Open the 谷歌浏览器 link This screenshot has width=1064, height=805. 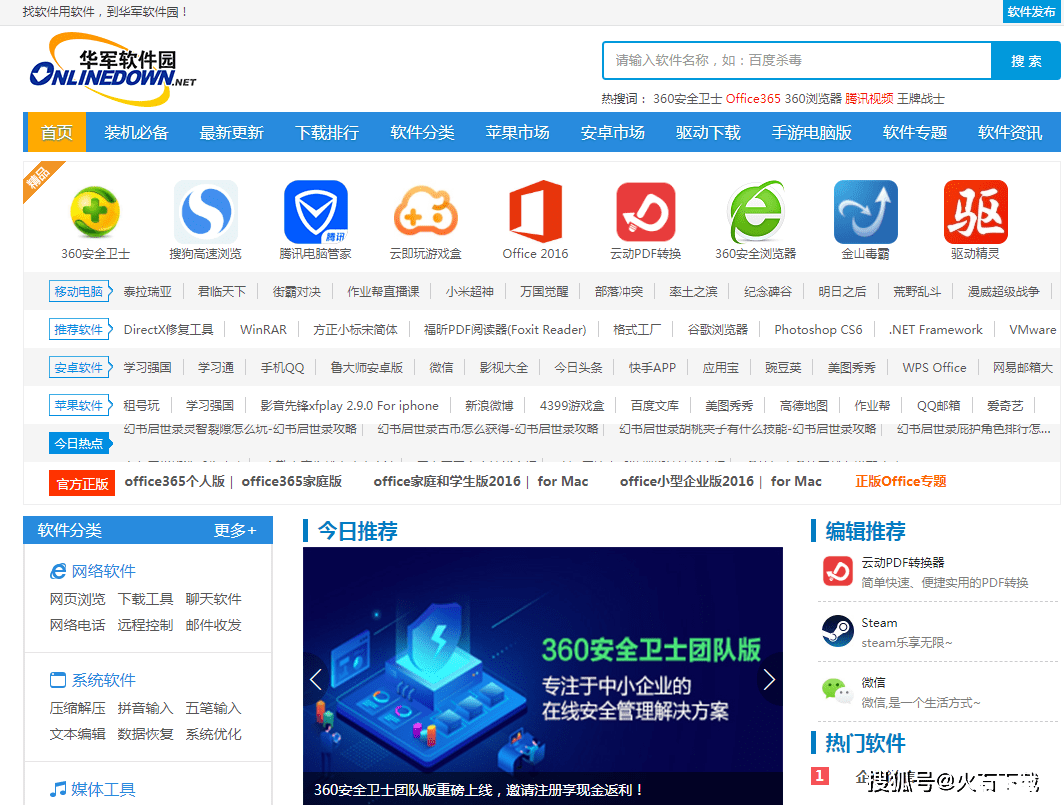(717, 329)
